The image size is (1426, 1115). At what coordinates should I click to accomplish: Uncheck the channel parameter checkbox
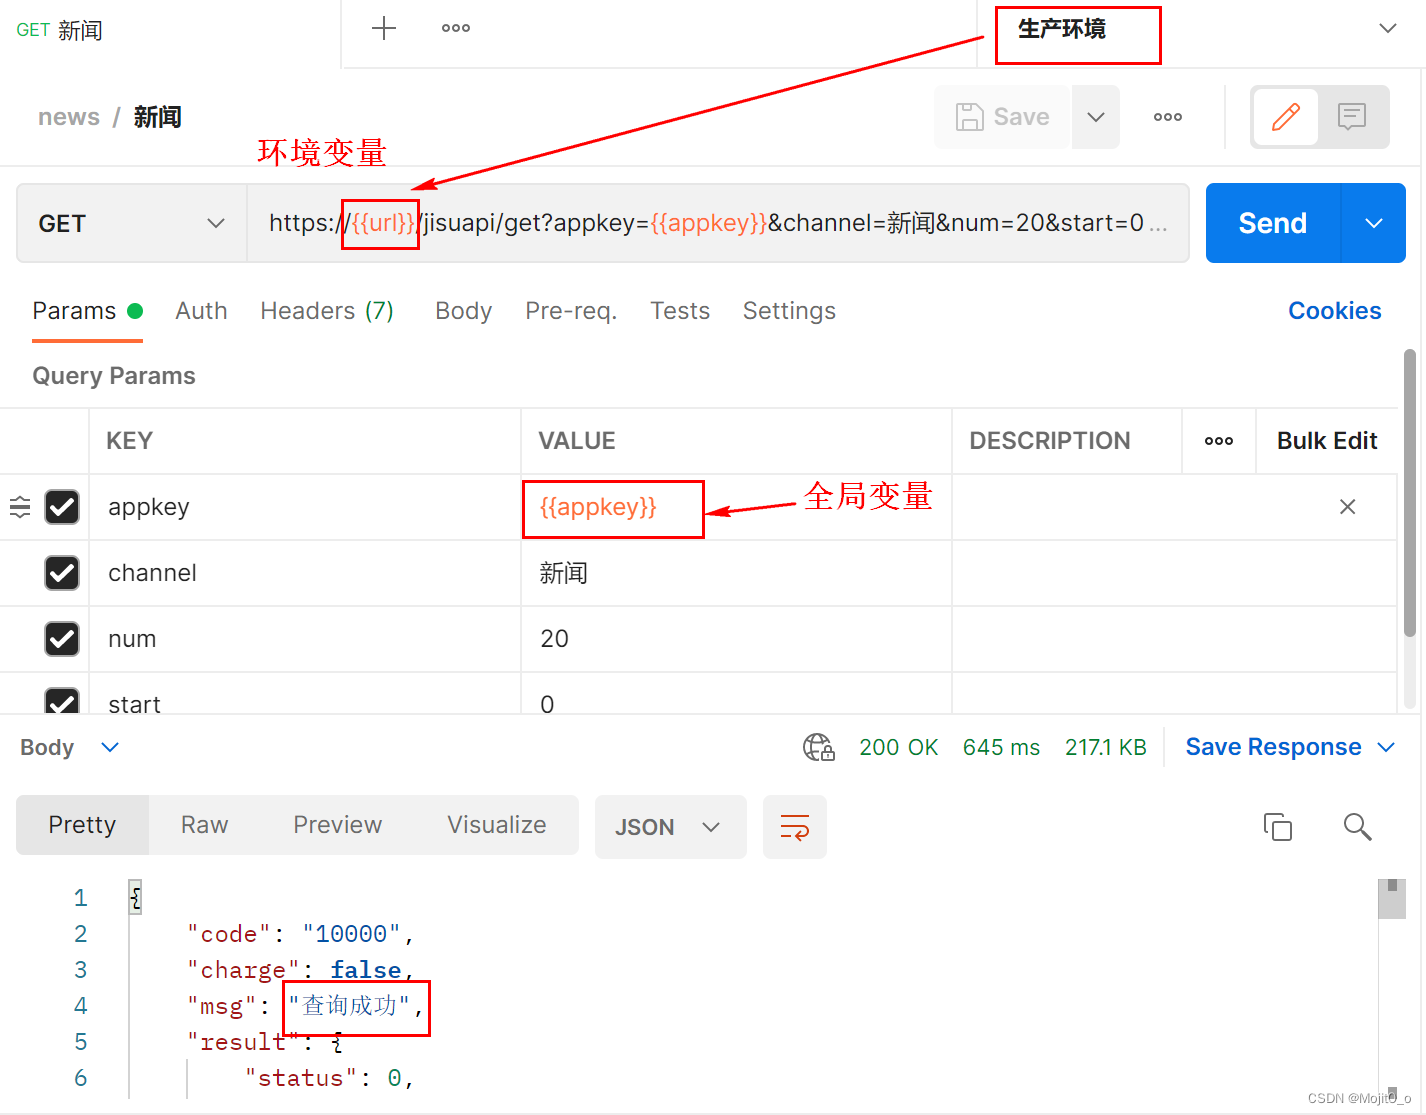(x=62, y=573)
